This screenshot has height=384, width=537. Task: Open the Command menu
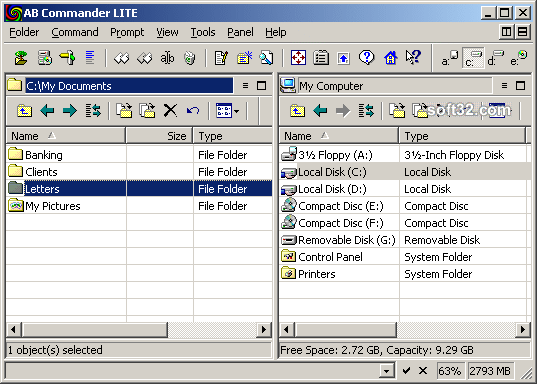[75, 32]
